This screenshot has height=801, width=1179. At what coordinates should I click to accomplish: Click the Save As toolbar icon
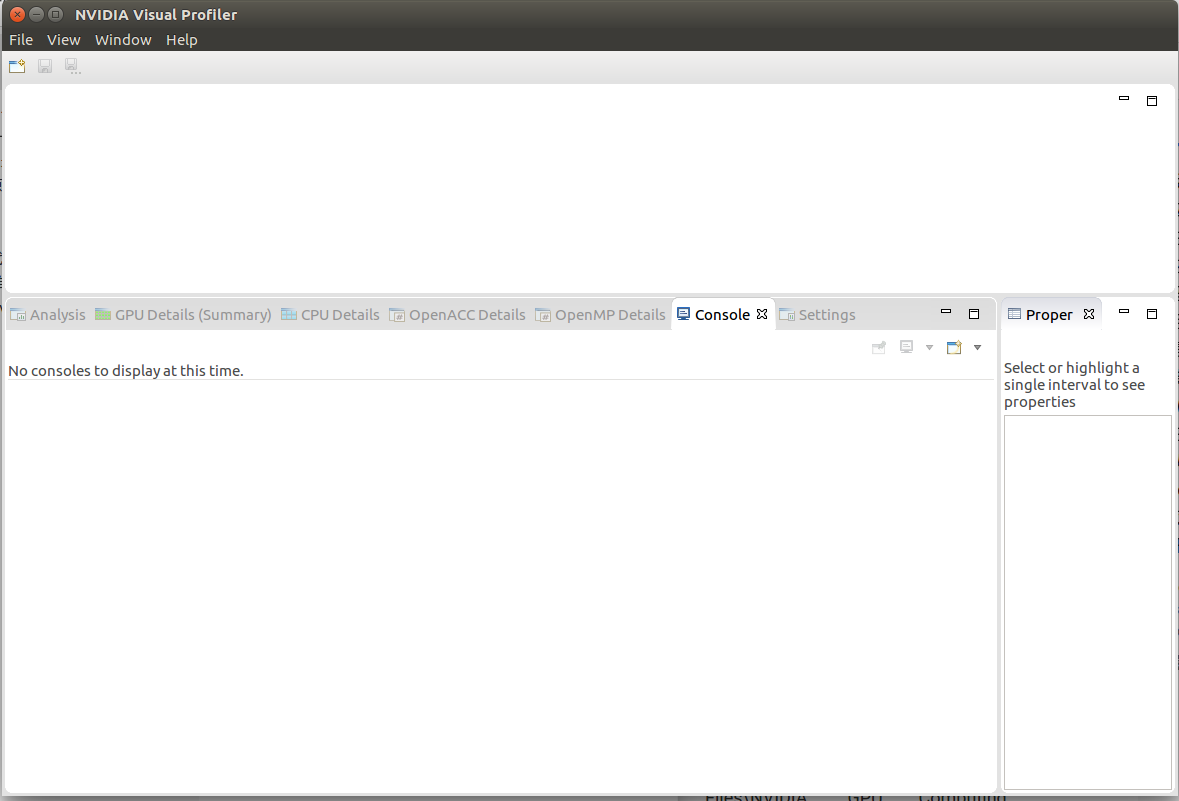point(71,65)
